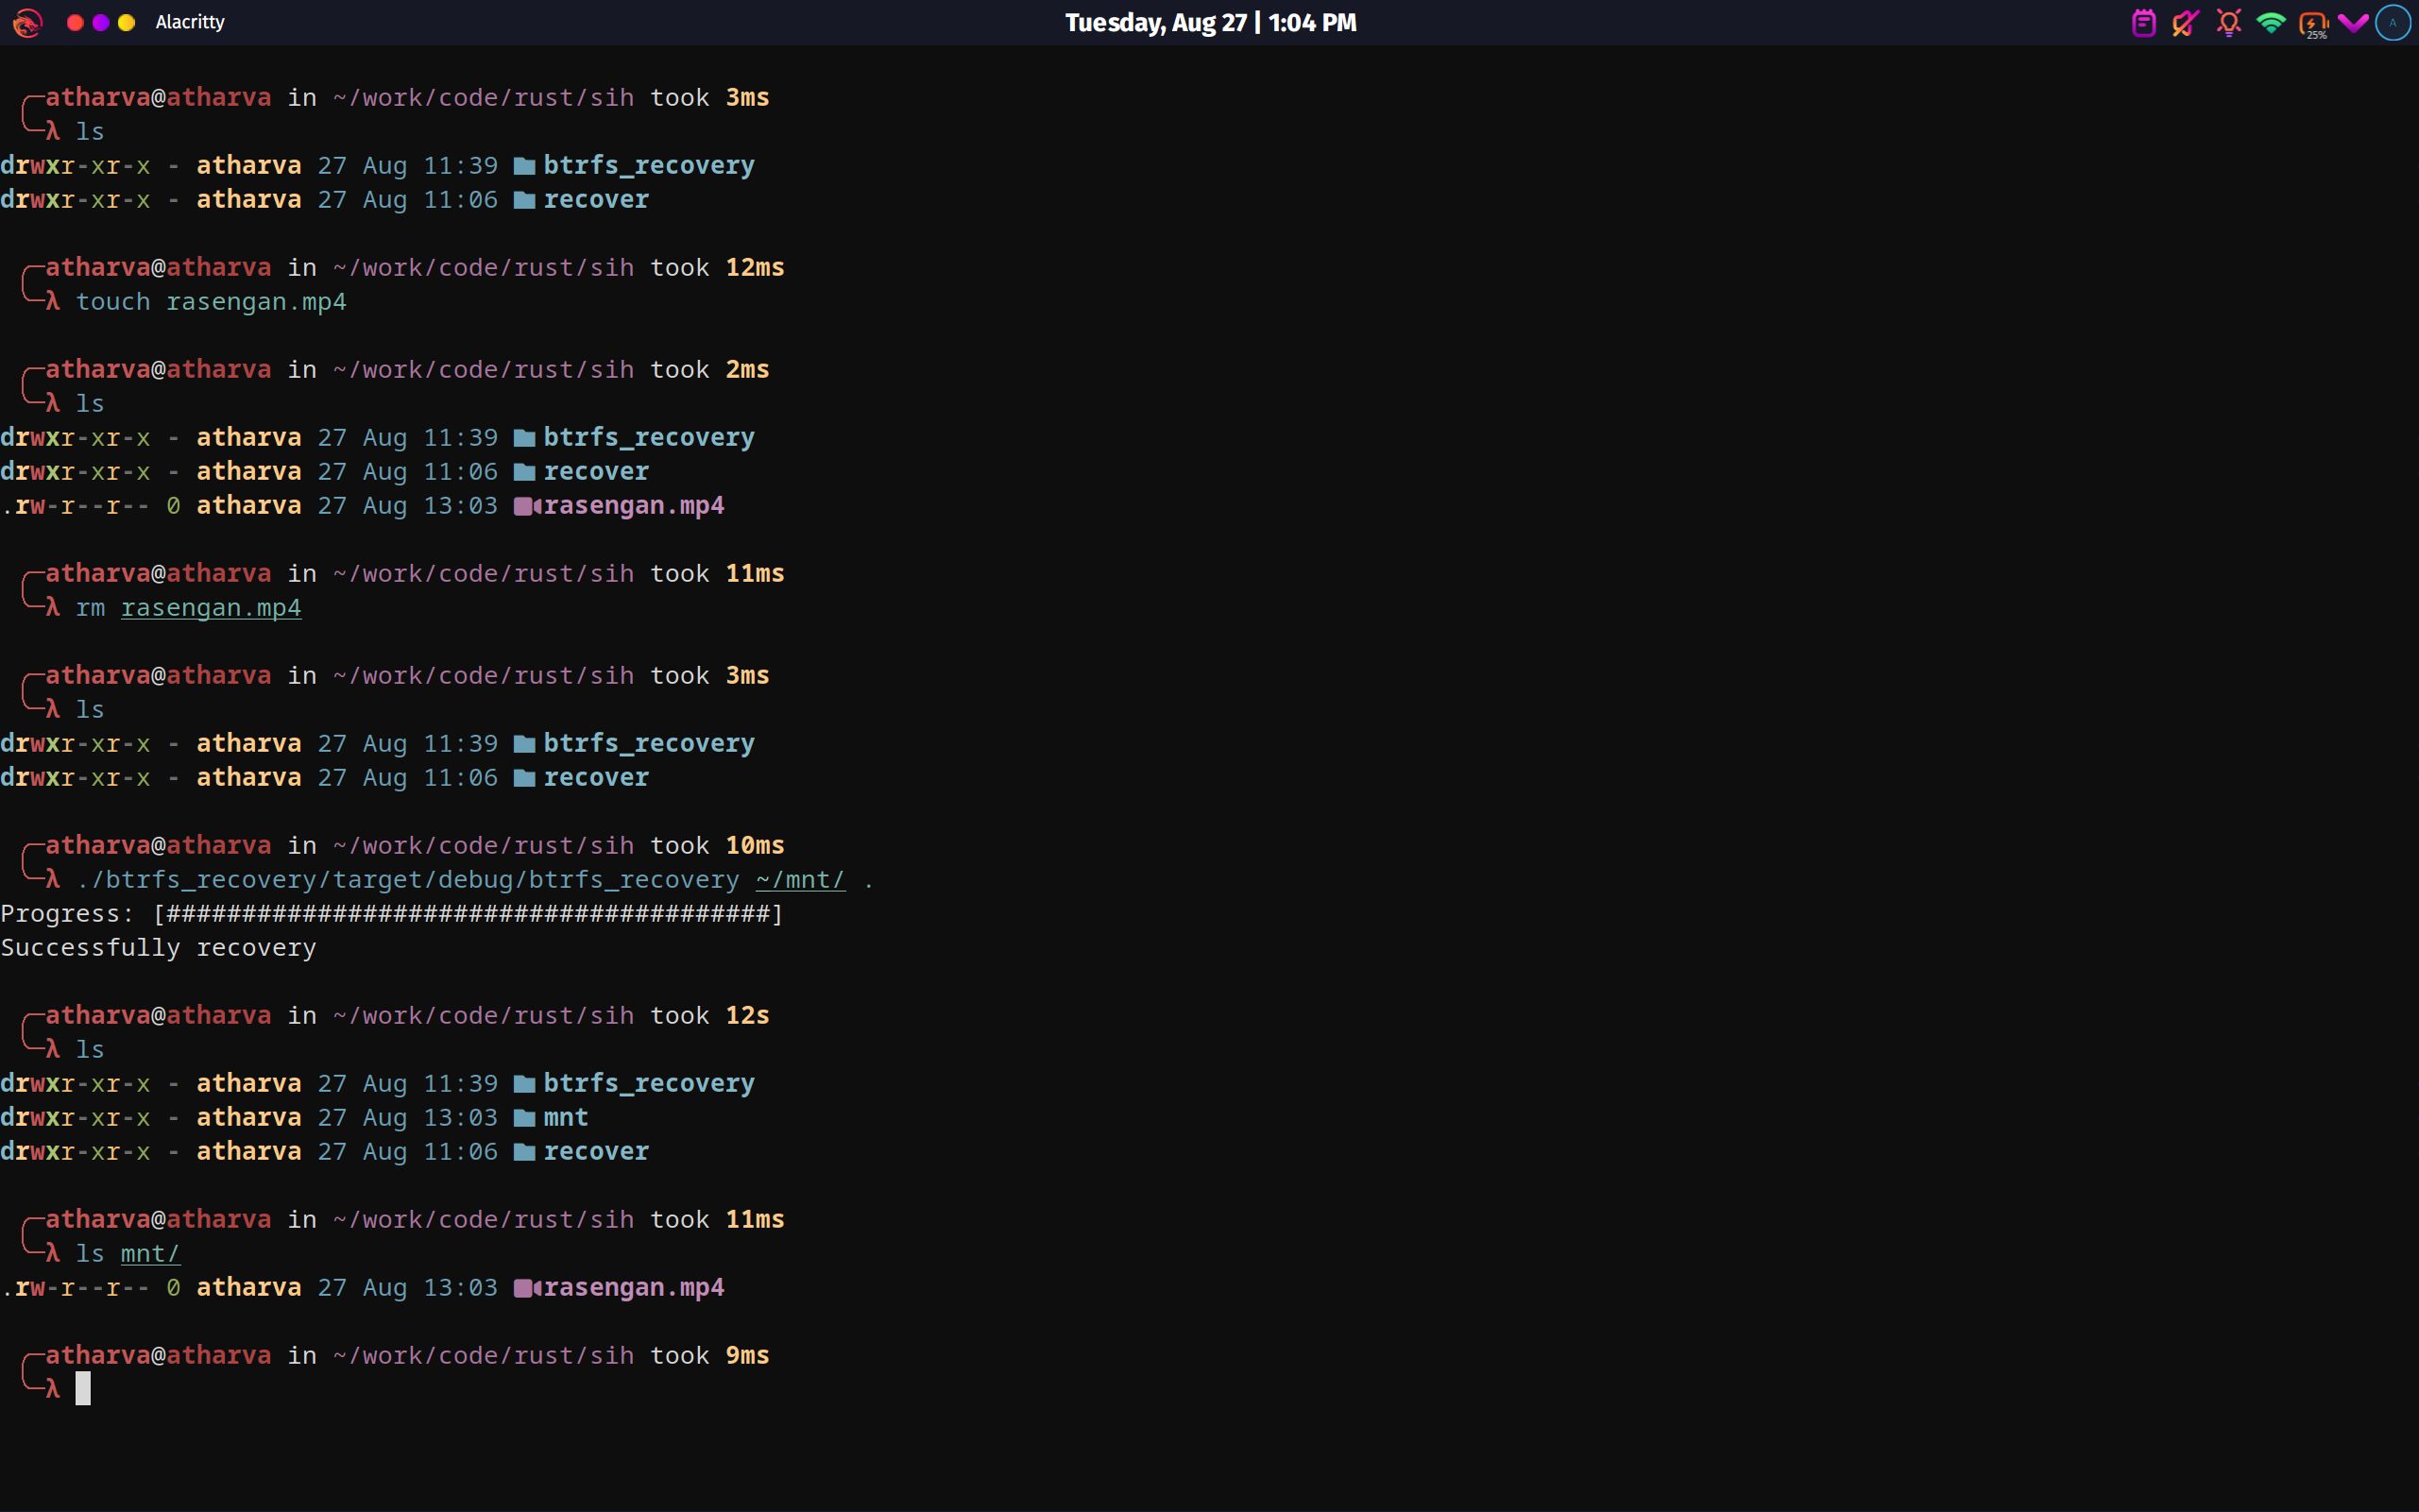Click the underlined ~/mnt/ argument
The width and height of the screenshot is (2419, 1512).
[800, 880]
